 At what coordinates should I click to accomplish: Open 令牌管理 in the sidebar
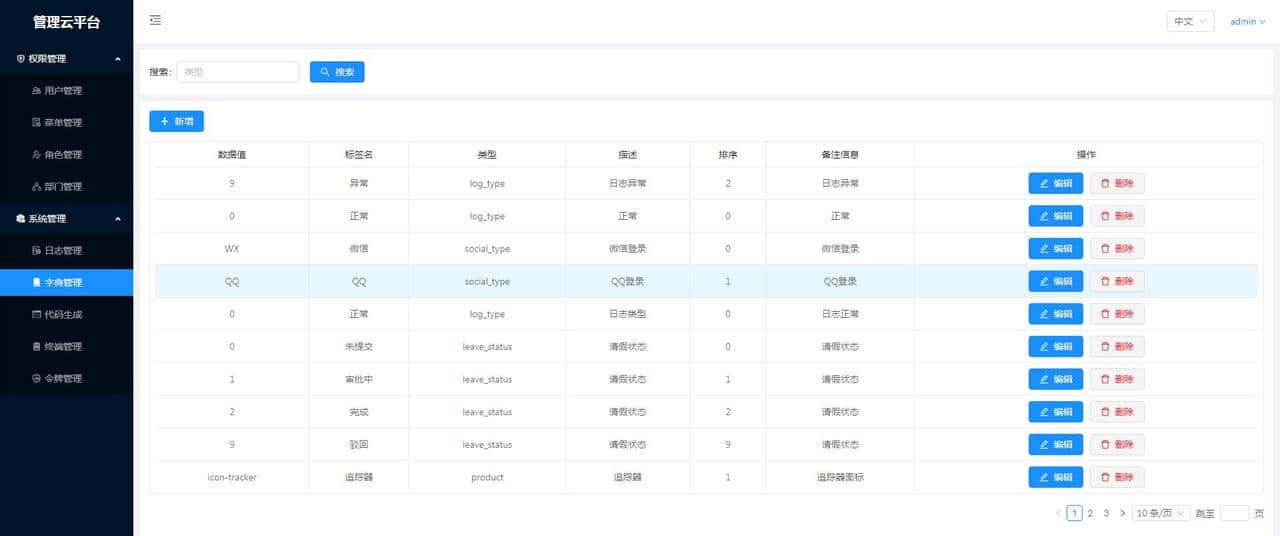[x=66, y=379]
